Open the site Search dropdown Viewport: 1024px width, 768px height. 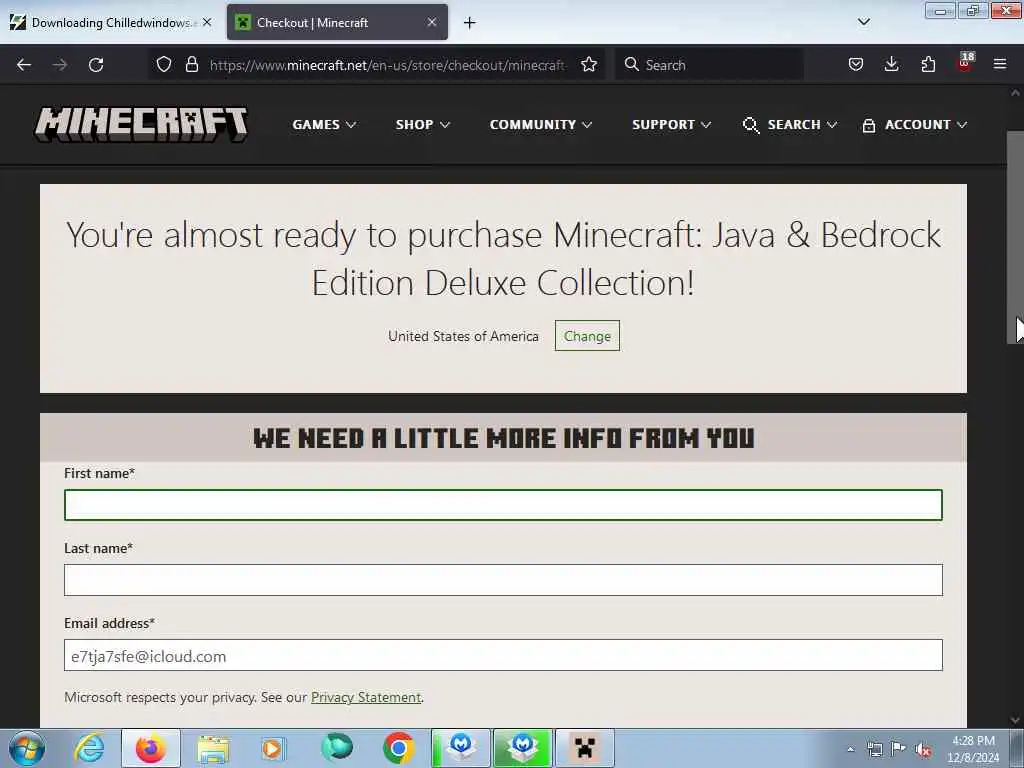790,125
